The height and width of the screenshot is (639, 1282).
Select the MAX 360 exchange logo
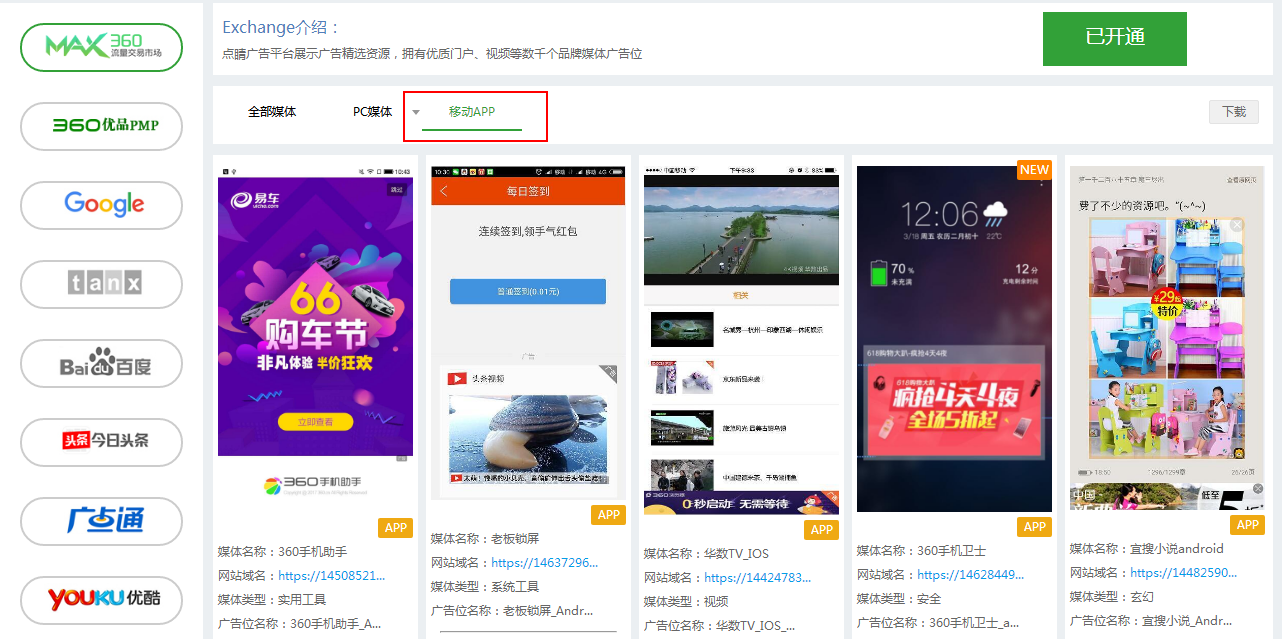tap(102, 47)
